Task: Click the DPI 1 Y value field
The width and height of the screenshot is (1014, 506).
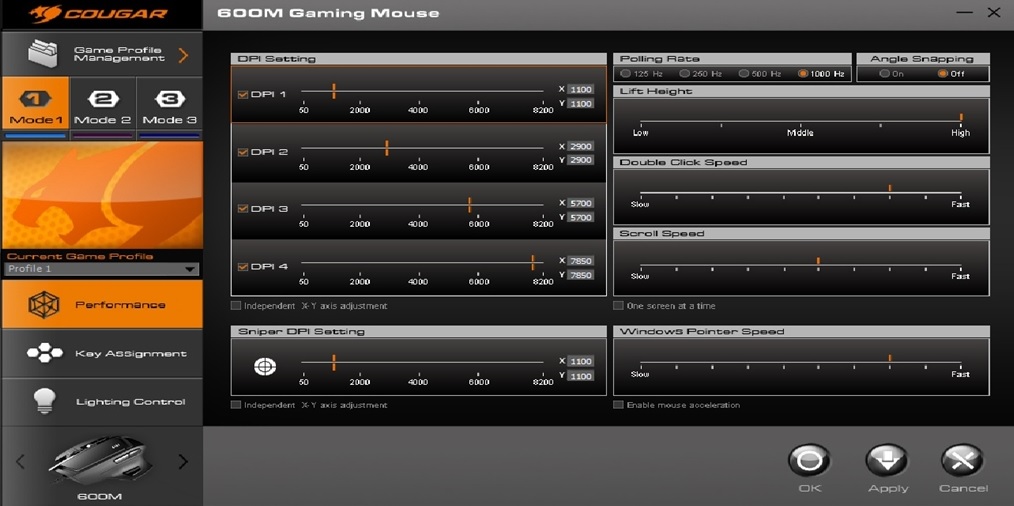Action: pyautogui.click(x=581, y=104)
